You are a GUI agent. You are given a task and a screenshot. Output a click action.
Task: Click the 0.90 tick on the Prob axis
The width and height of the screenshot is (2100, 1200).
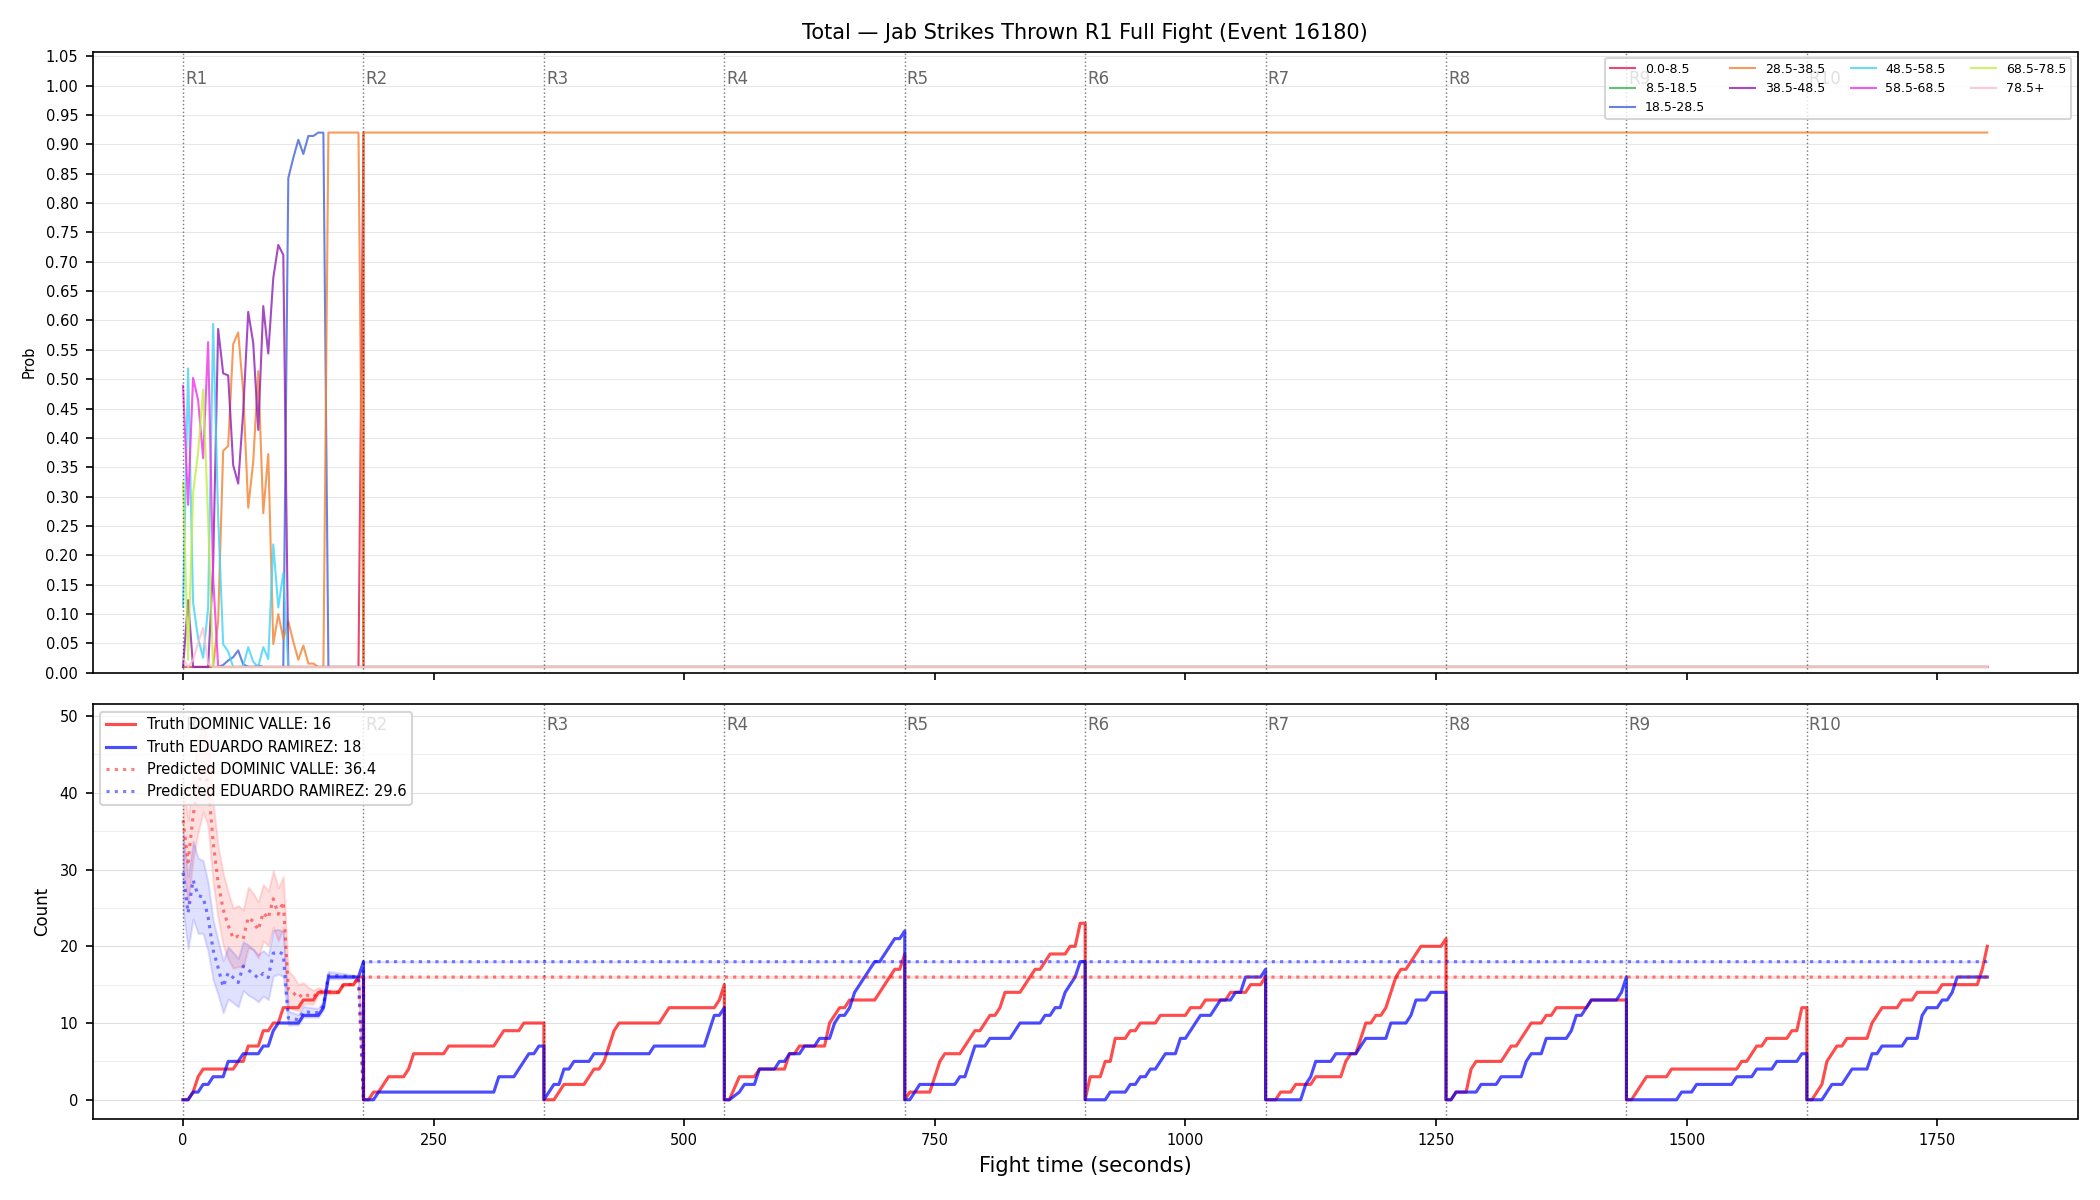(62, 144)
